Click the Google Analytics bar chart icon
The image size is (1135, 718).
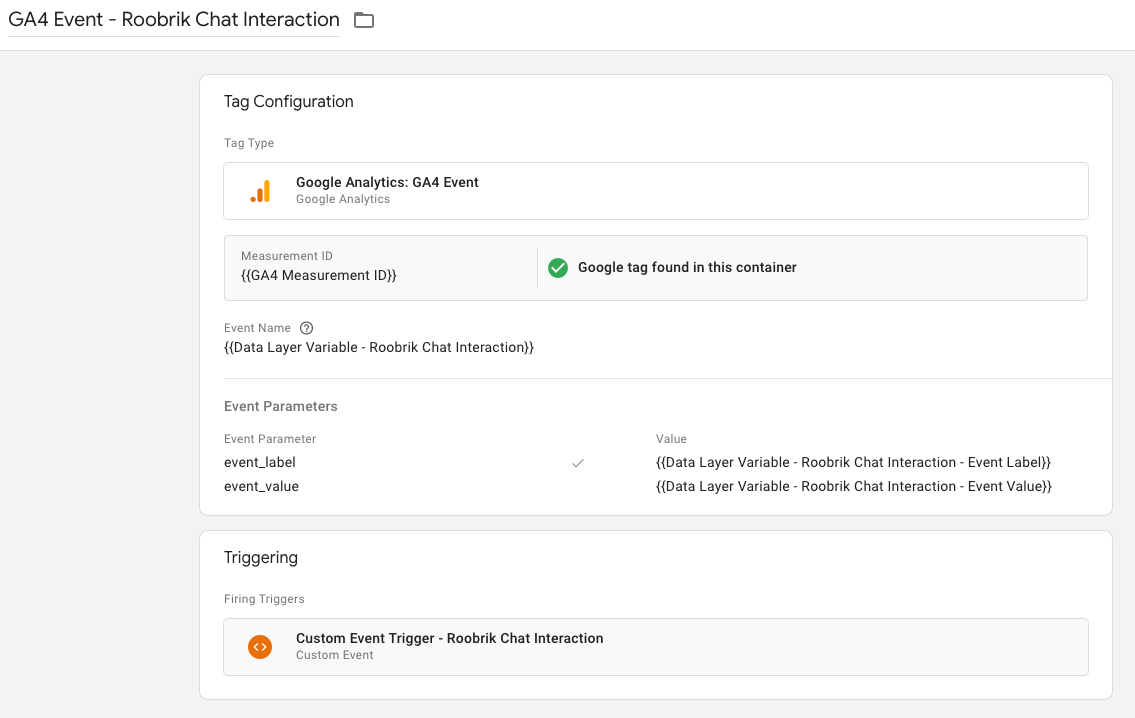[260, 191]
